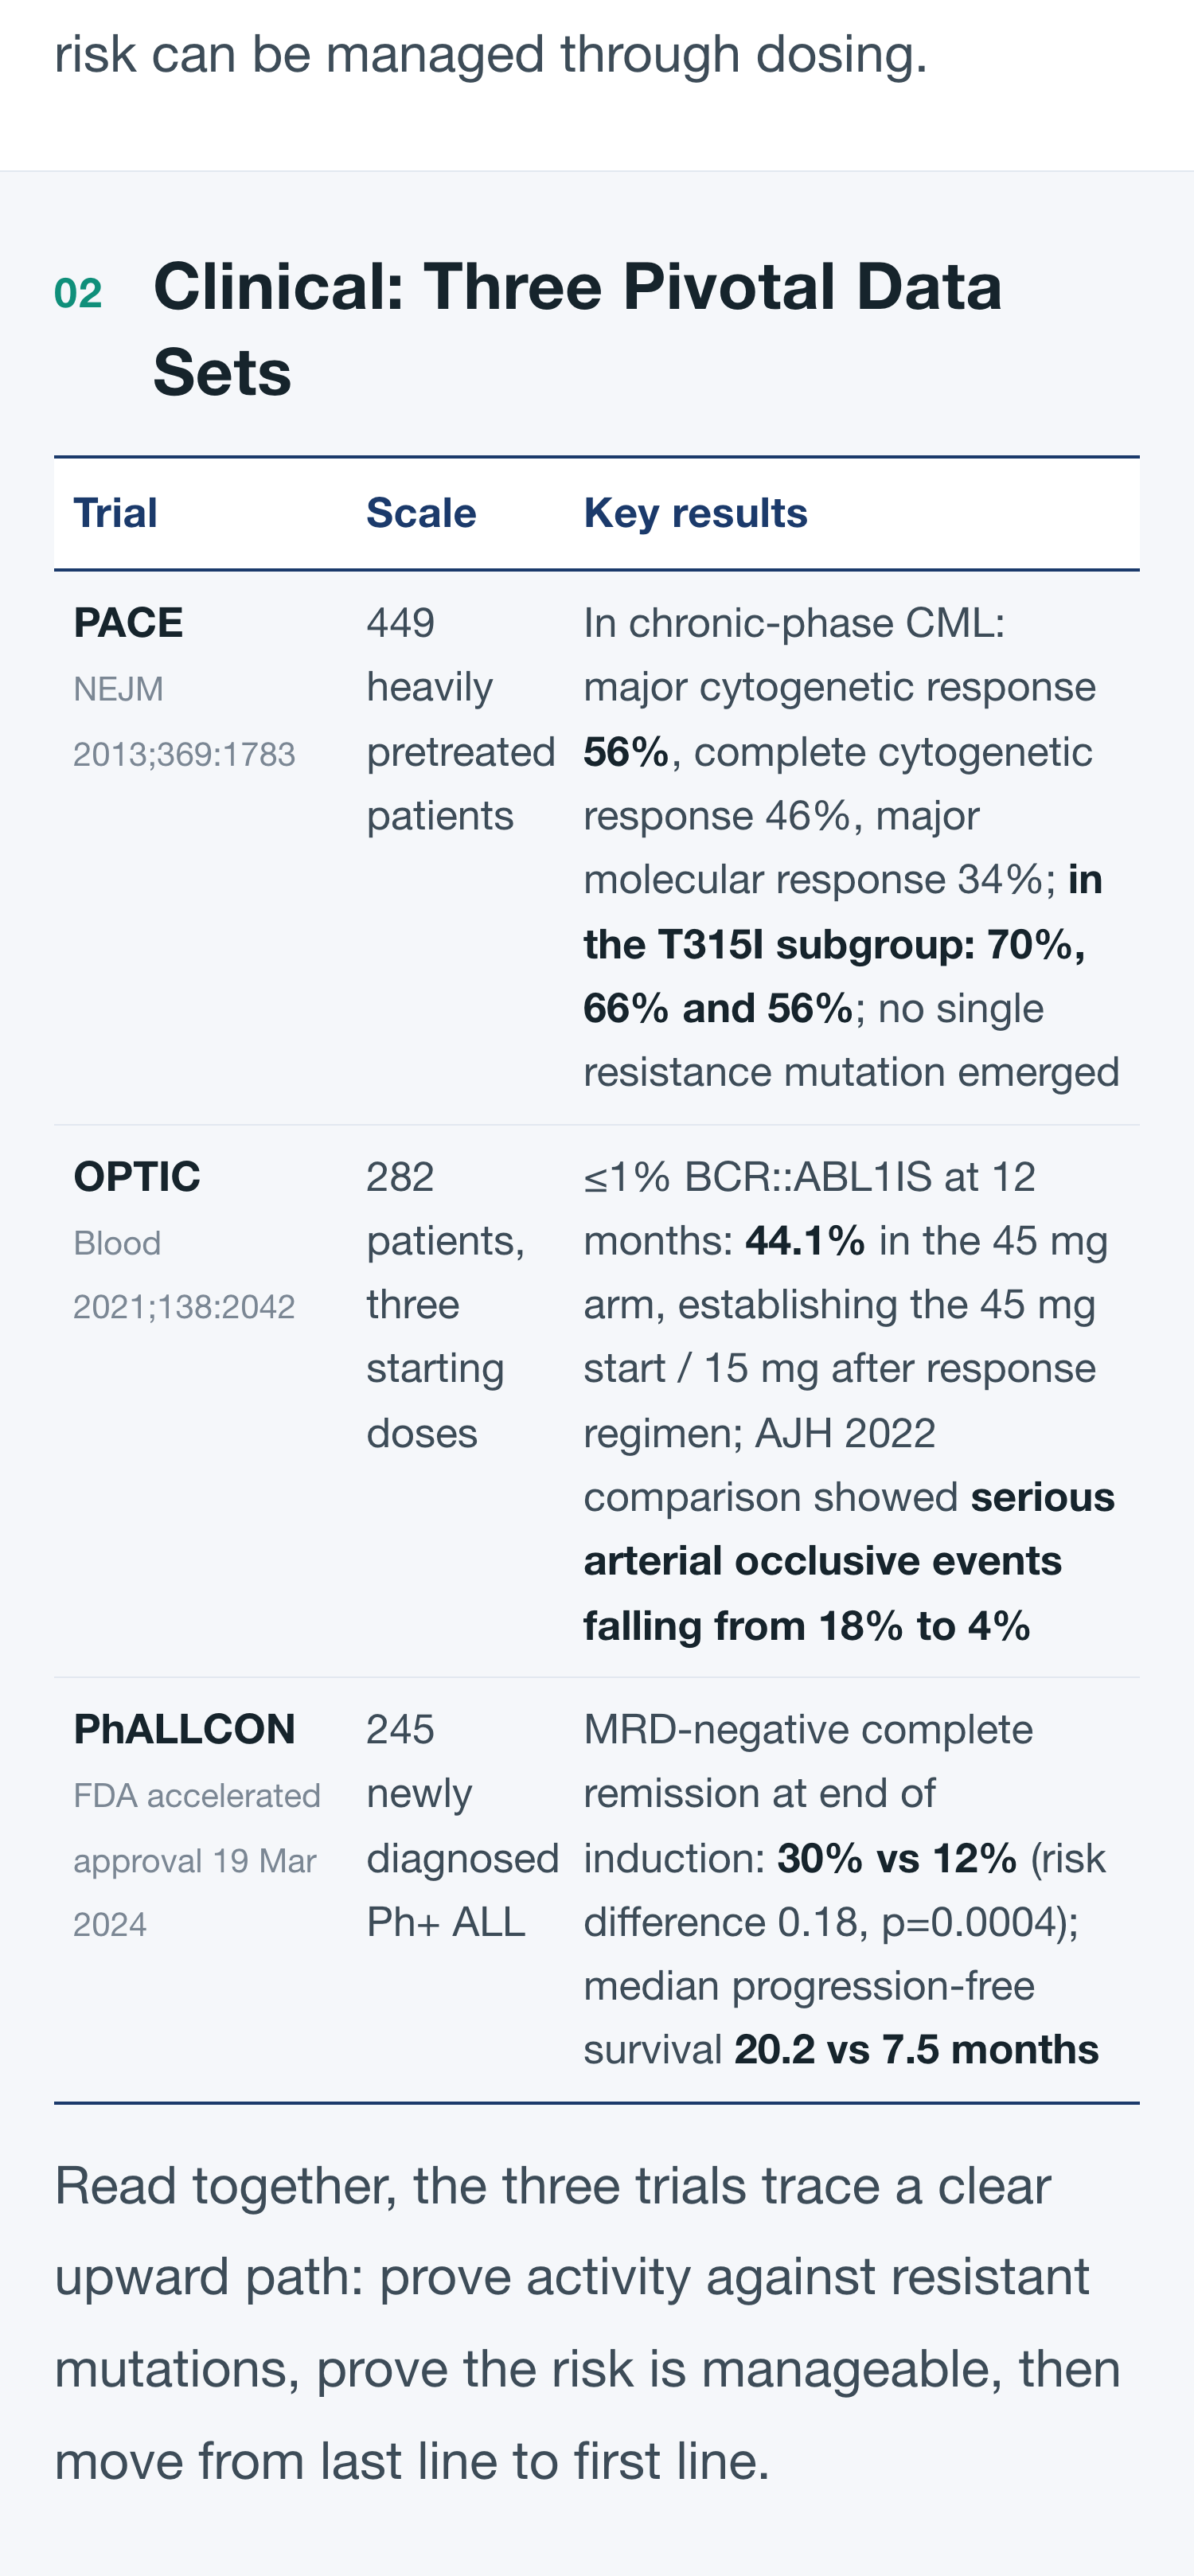Click the NEJM 2013;369:1783 citation
This screenshot has height=2576, width=1194.
pyautogui.click(x=184, y=721)
